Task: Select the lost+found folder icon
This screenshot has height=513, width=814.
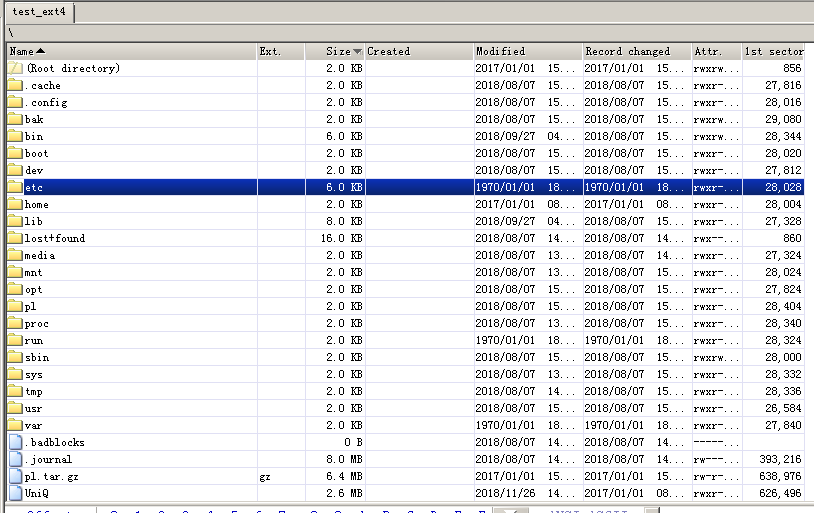Action: 15,238
